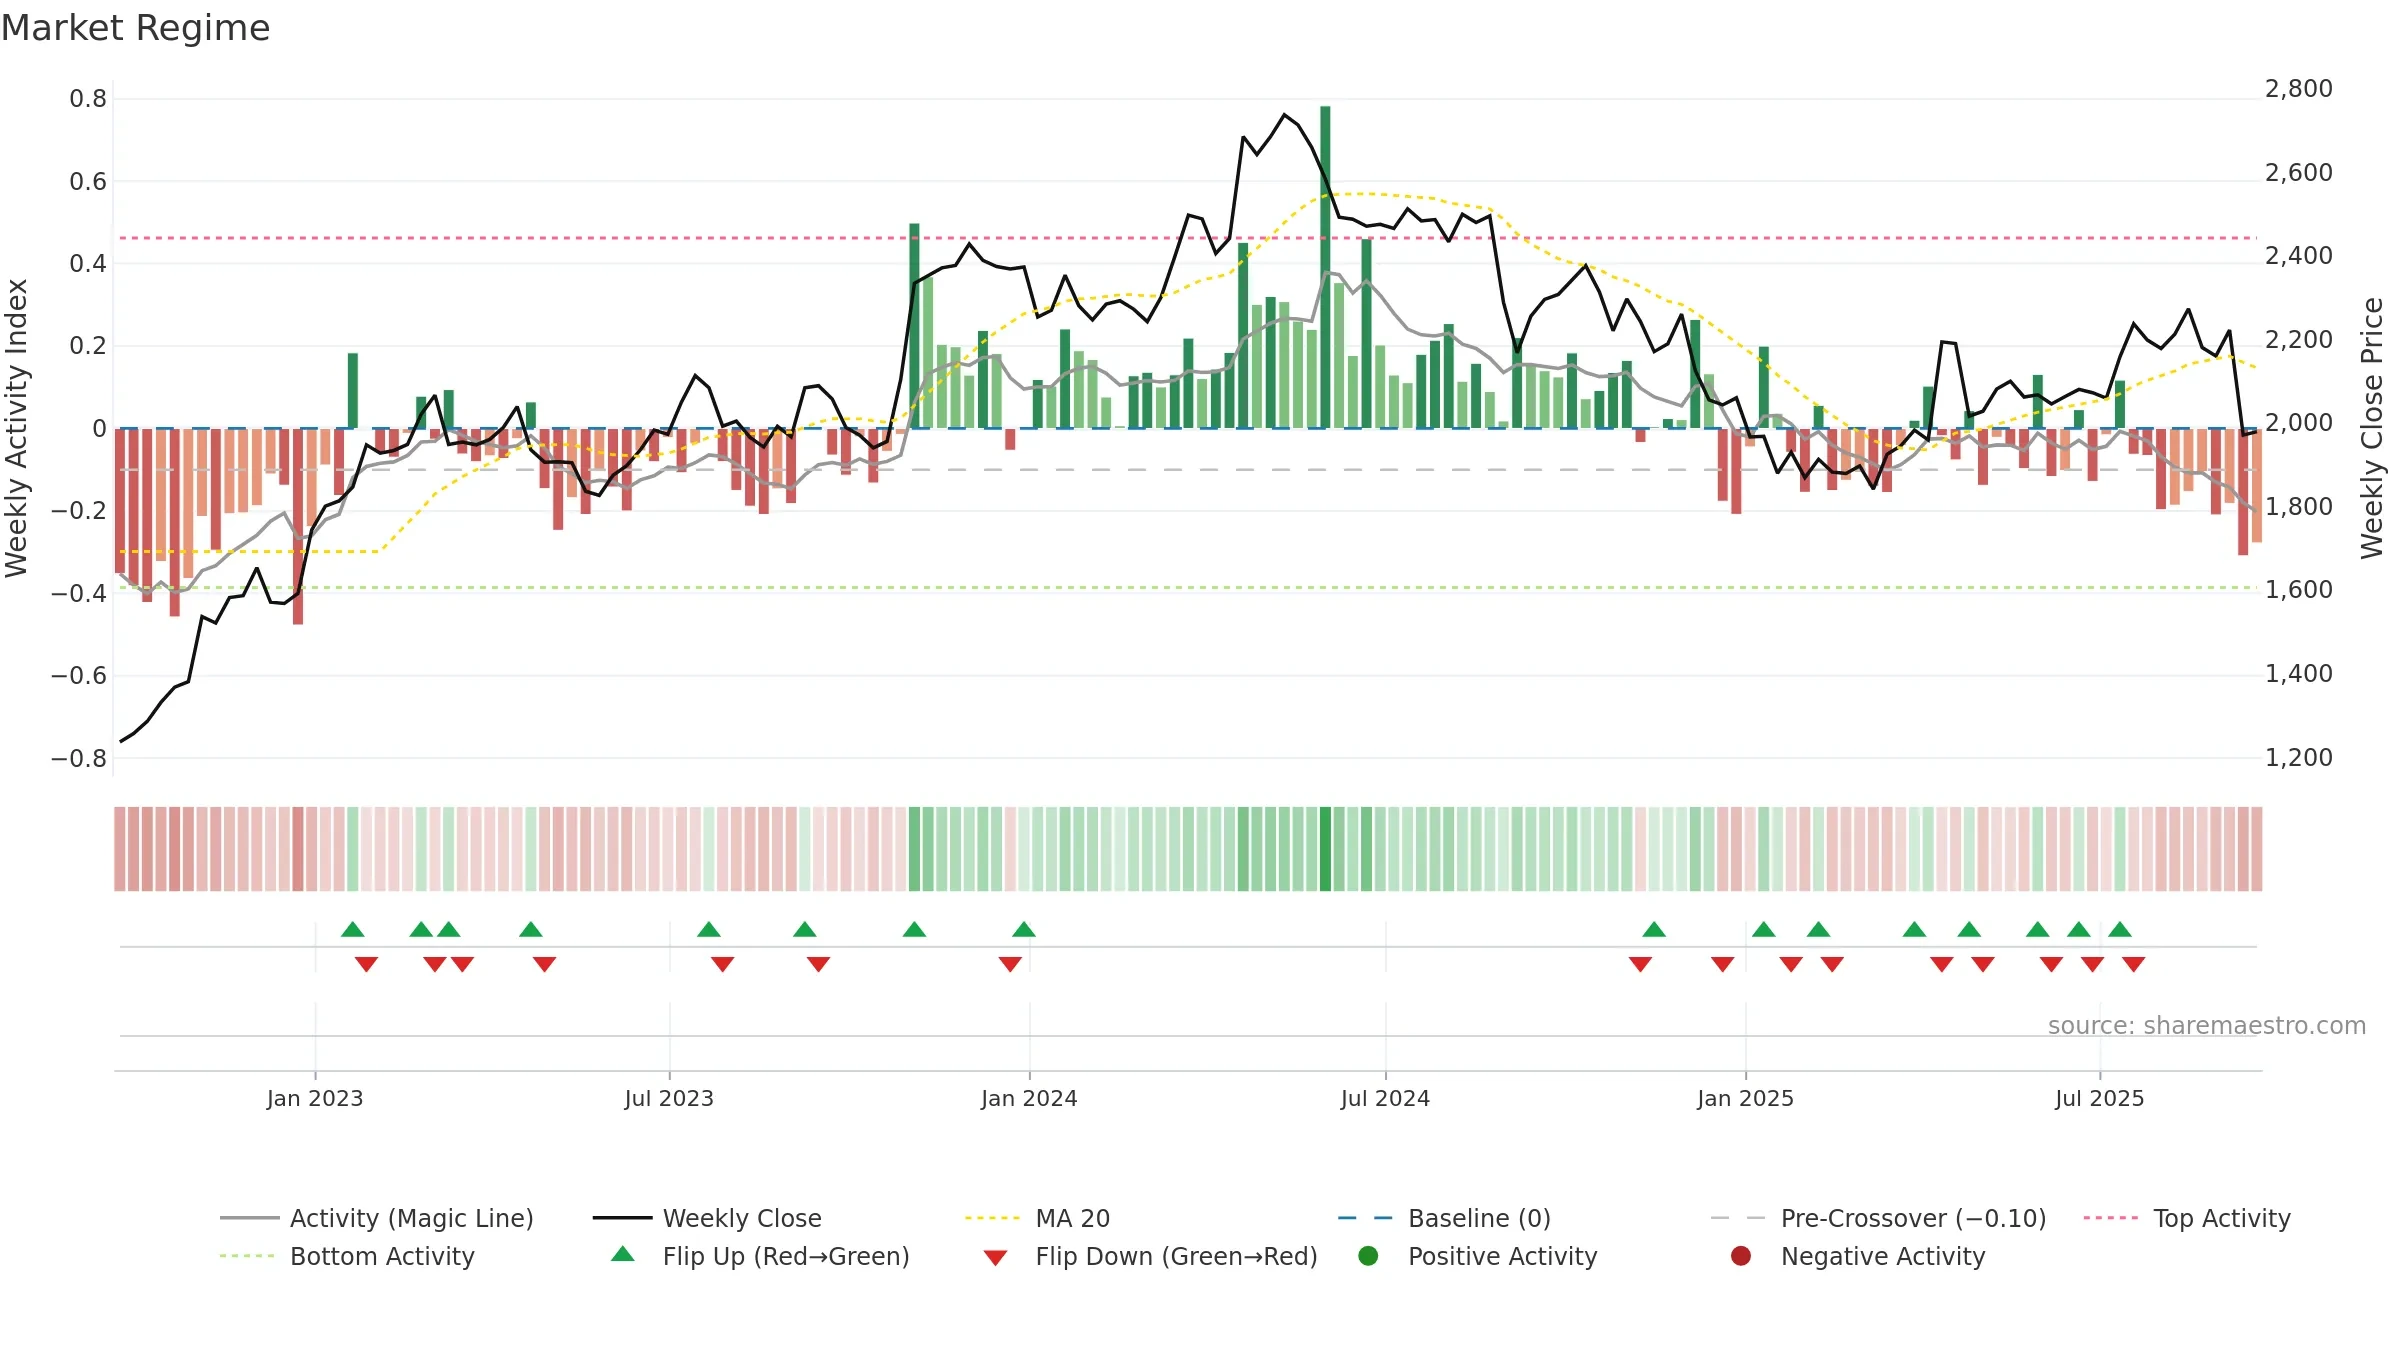Click the Jan 2023 axis label
Viewport: 2400px width, 1350px height.
pos(315,1098)
